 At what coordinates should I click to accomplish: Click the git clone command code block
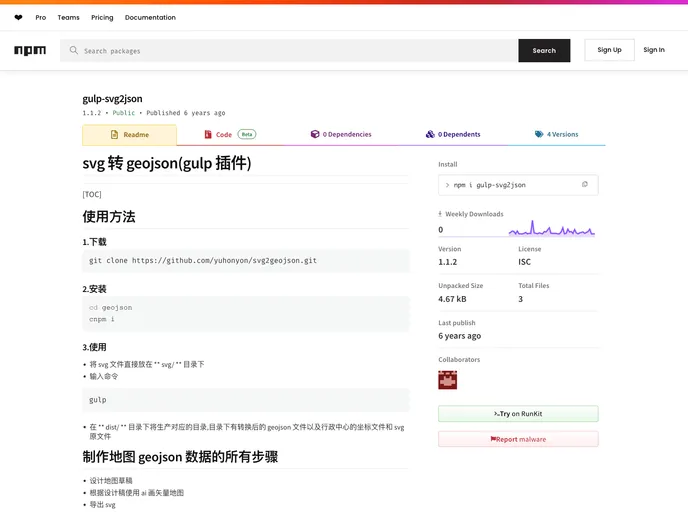click(246, 261)
